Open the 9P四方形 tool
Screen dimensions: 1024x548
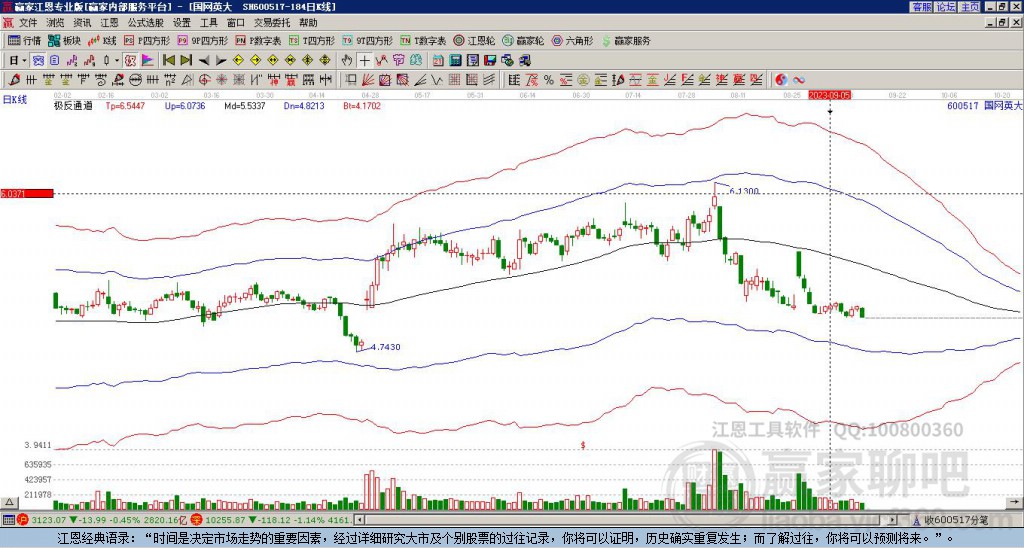click(x=203, y=40)
